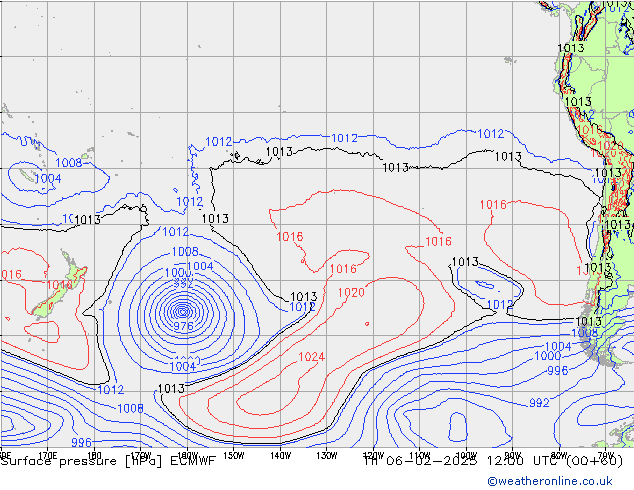The width and height of the screenshot is (634, 490).
Task: Click the black 1013 label directly below 1004
Action: click(x=171, y=389)
